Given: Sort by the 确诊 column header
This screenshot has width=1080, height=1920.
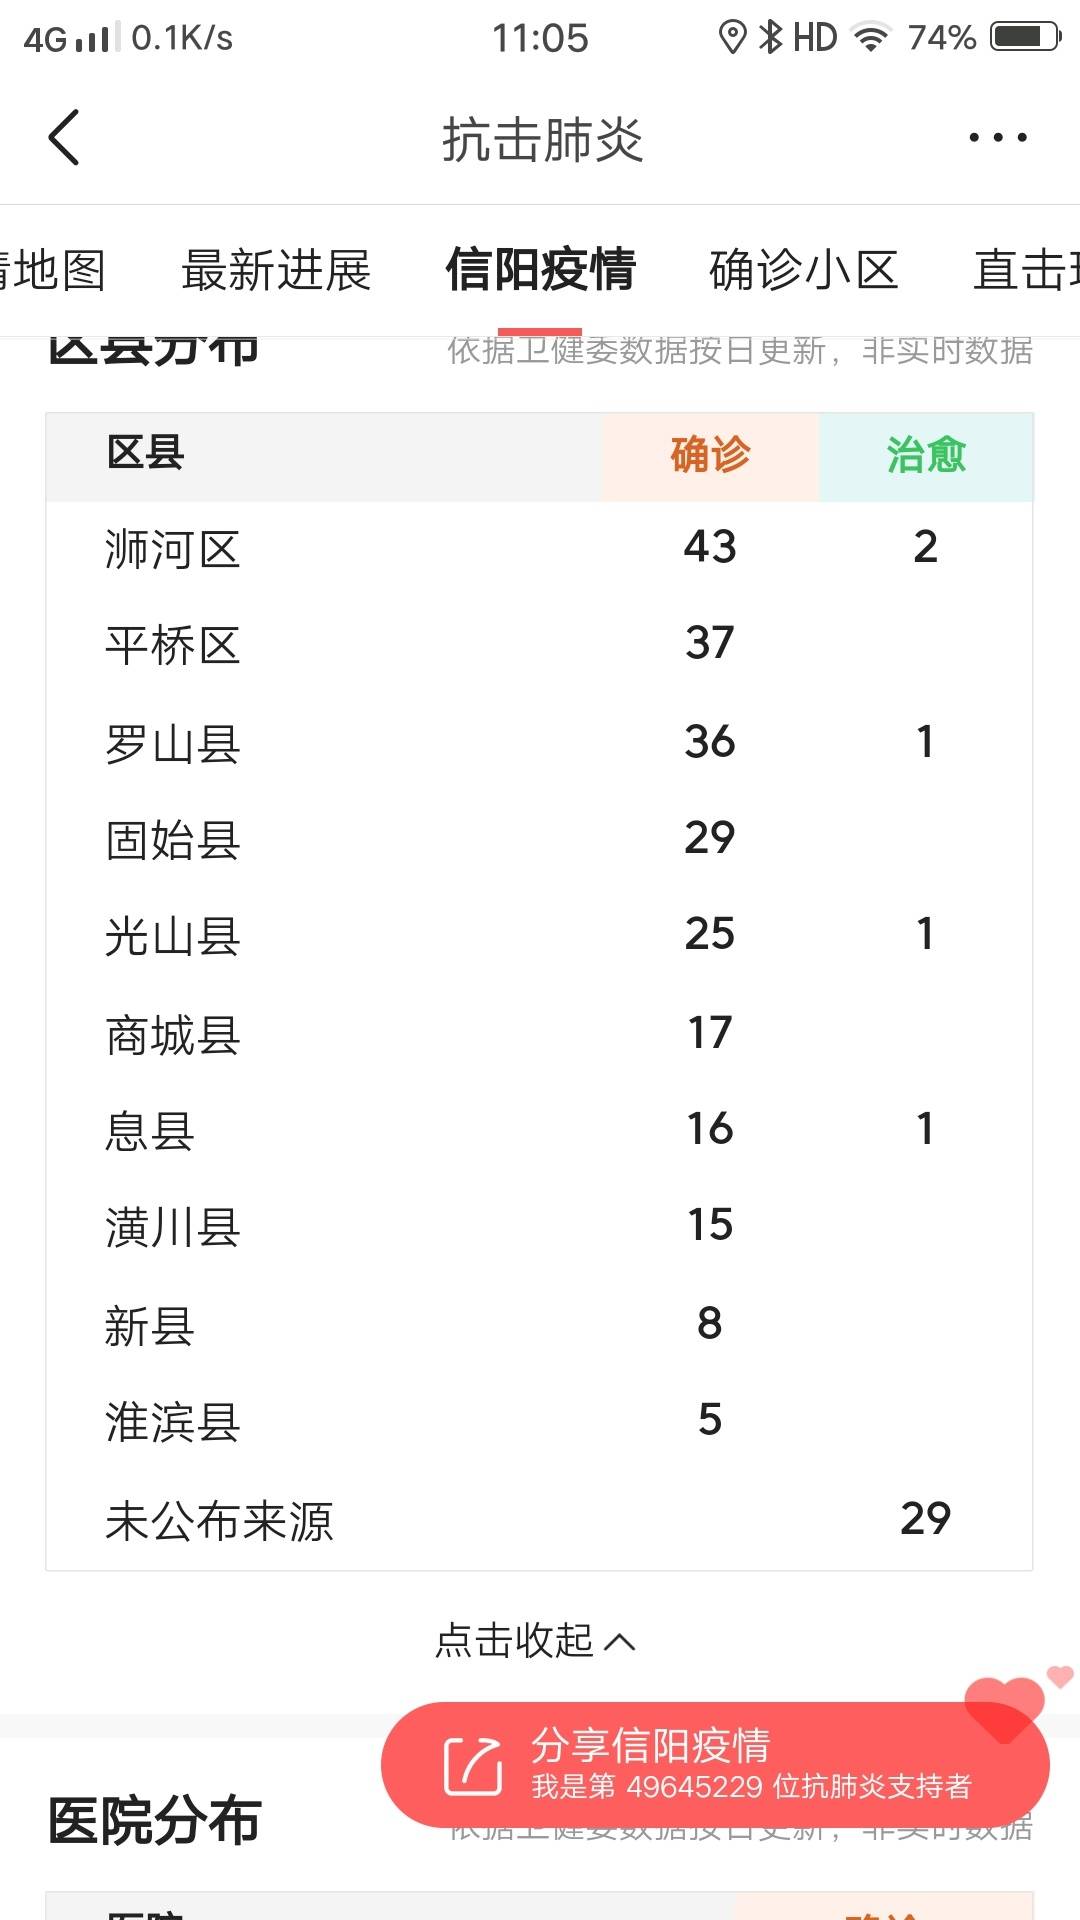Looking at the screenshot, I should [x=710, y=455].
